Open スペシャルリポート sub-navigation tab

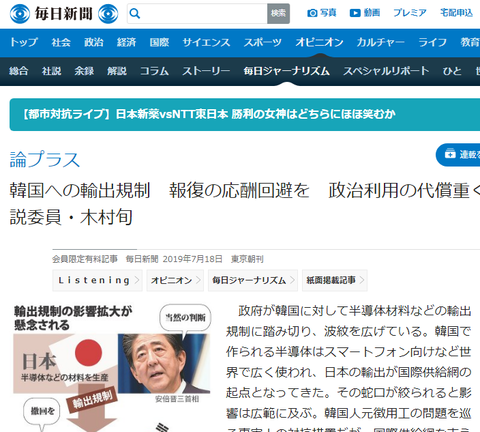click(x=386, y=71)
